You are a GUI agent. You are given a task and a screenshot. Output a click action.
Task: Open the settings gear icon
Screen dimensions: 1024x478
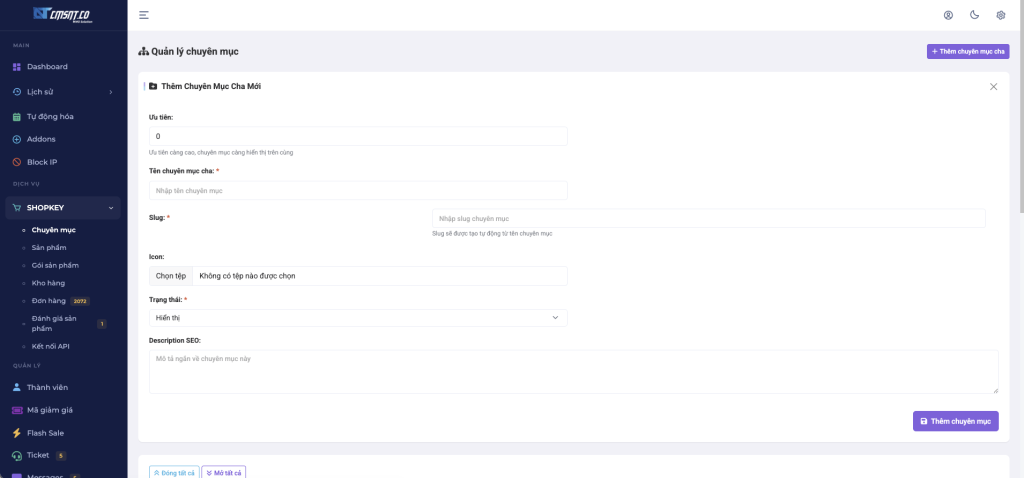pyautogui.click(x=1000, y=15)
